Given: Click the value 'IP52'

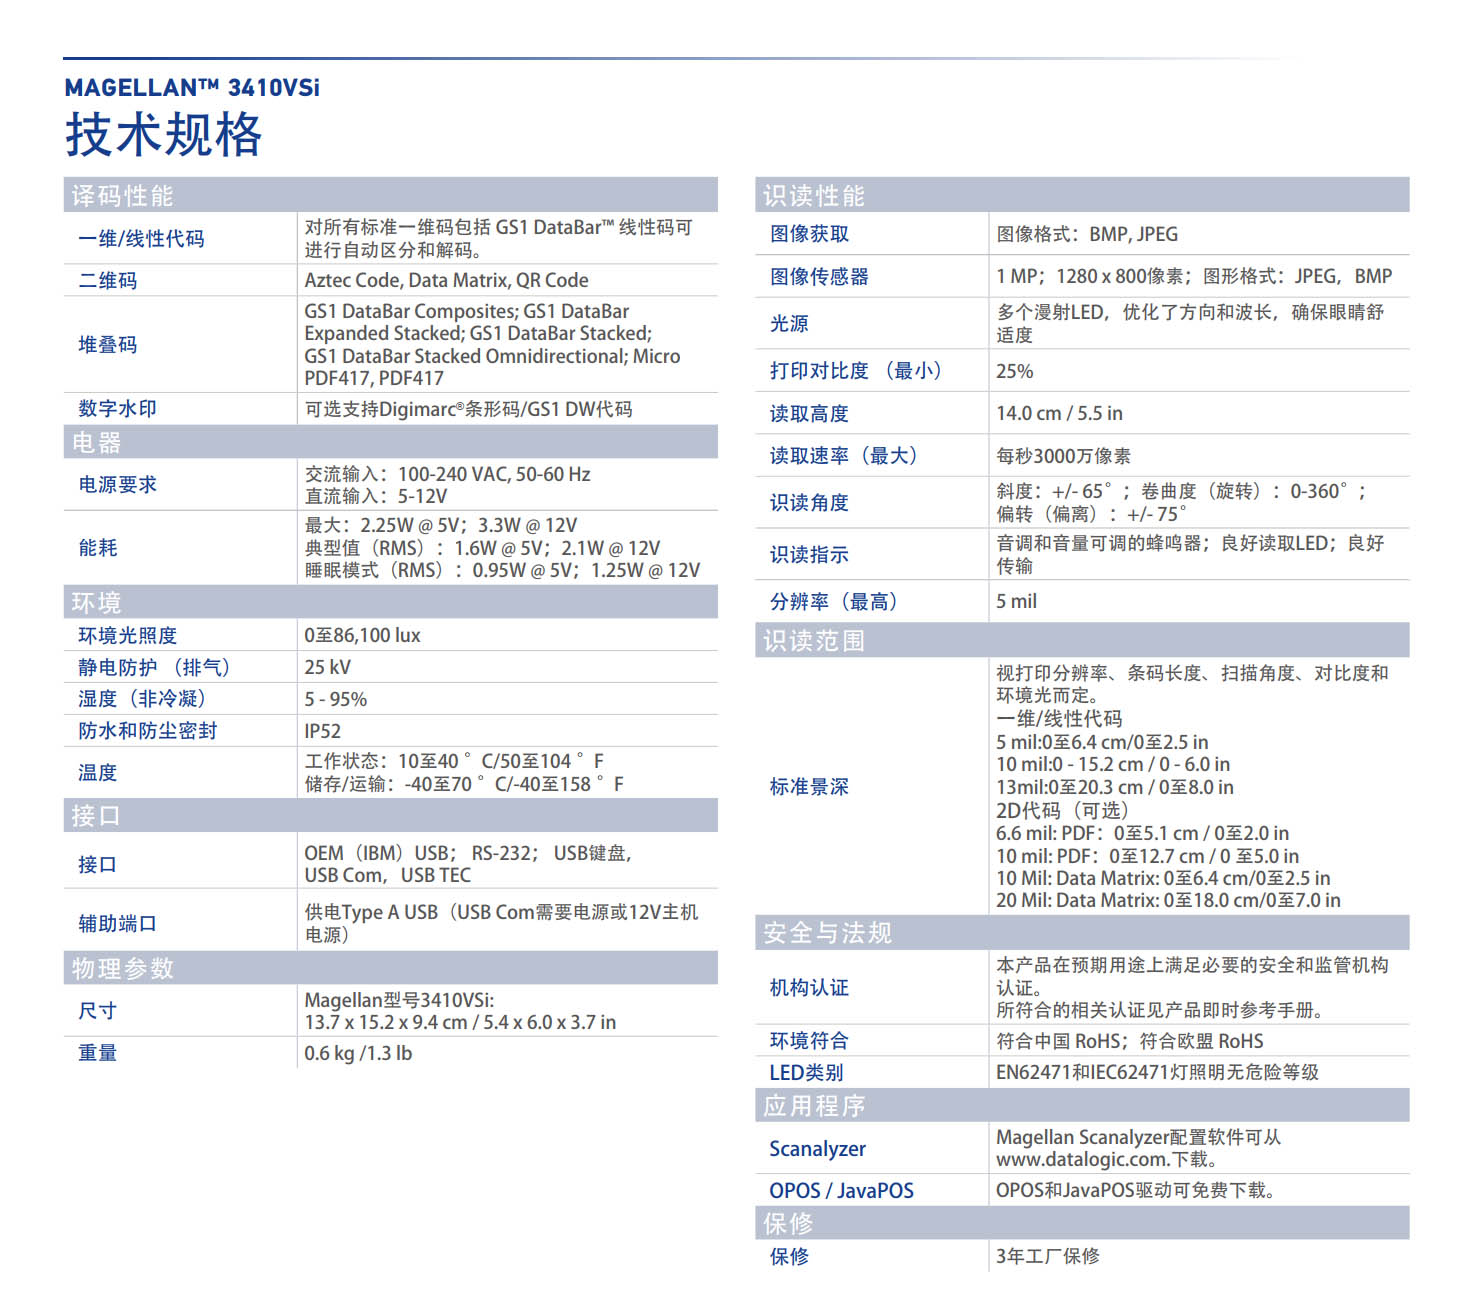Looking at the screenshot, I should coord(322,731).
